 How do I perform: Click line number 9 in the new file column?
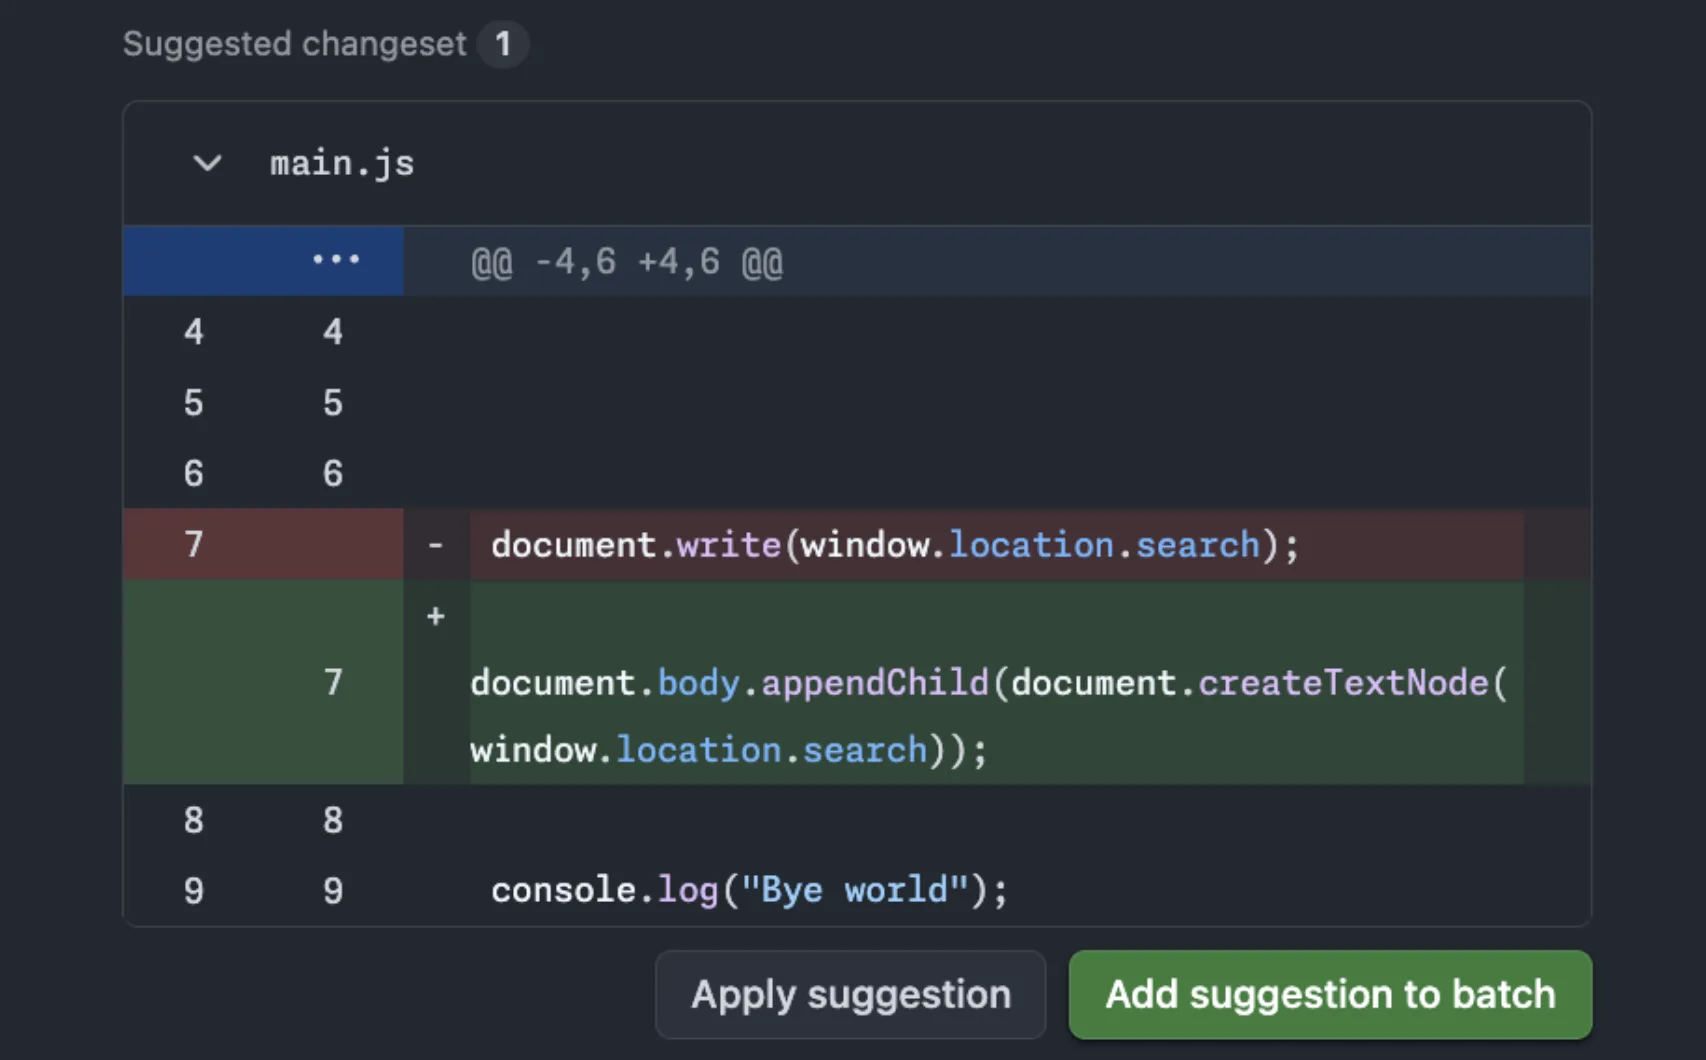point(333,889)
